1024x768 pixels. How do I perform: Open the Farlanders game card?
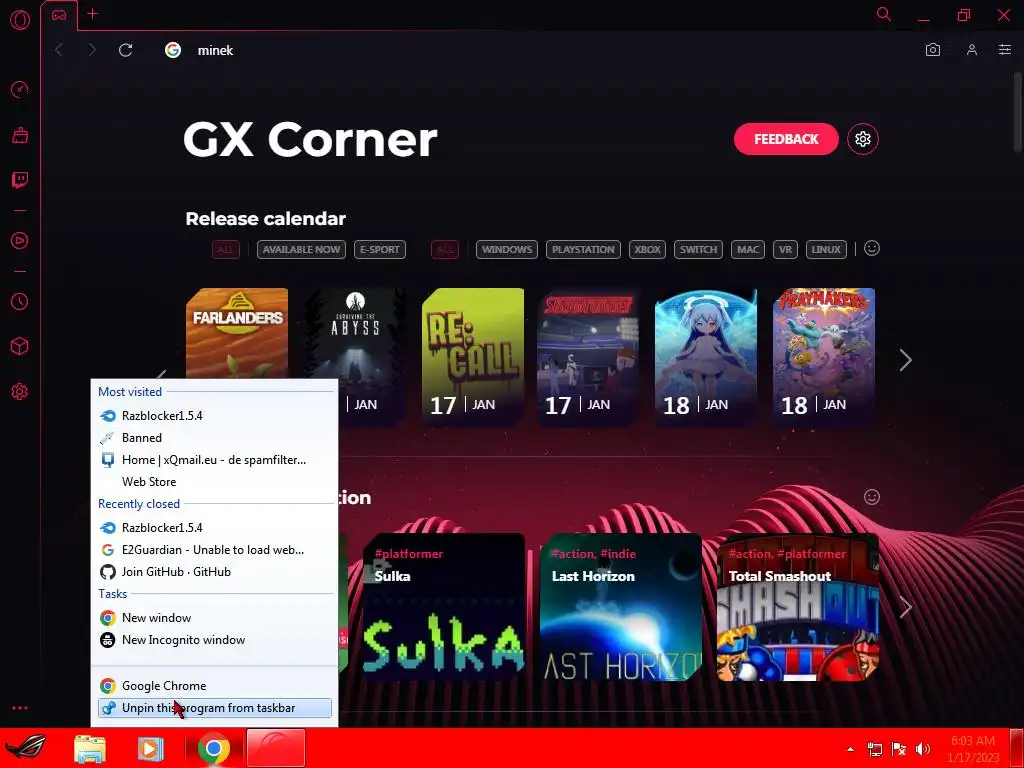(237, 334)
